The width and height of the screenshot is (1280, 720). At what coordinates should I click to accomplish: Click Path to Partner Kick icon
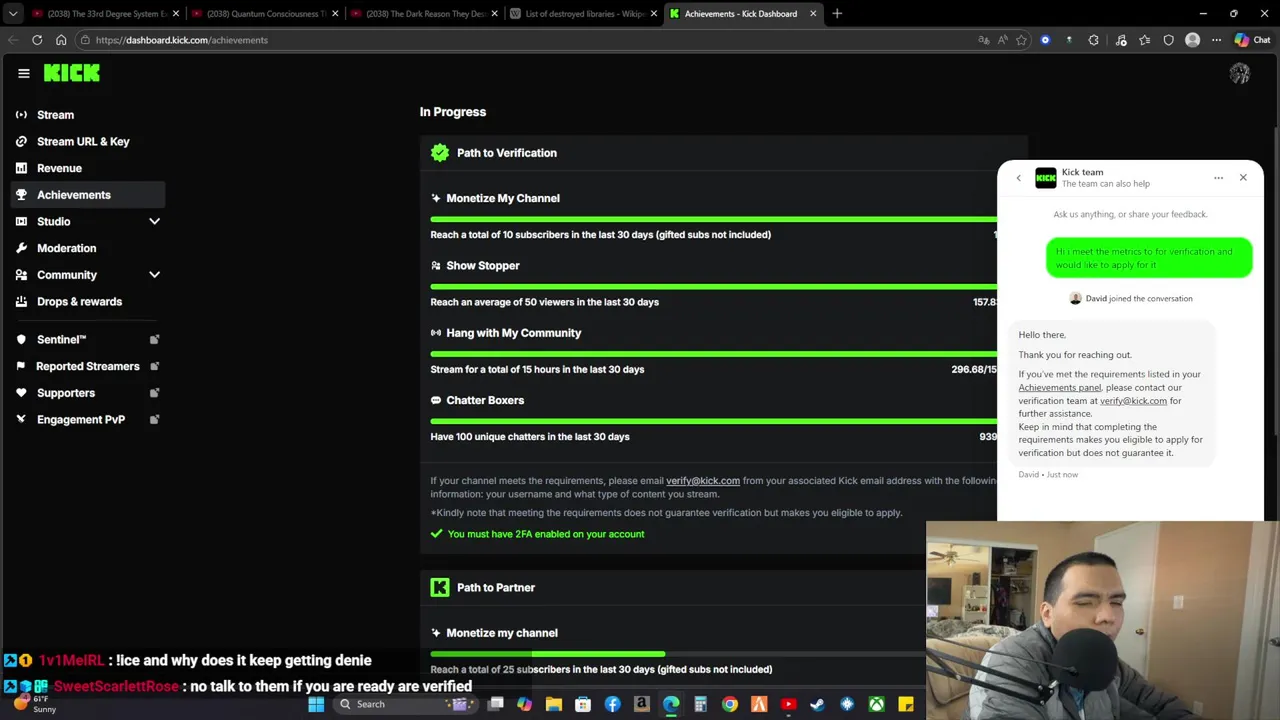tap(440, 588)
